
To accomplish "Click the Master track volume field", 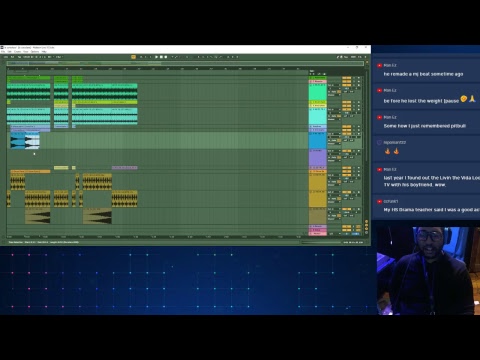I will click(347, 234).
